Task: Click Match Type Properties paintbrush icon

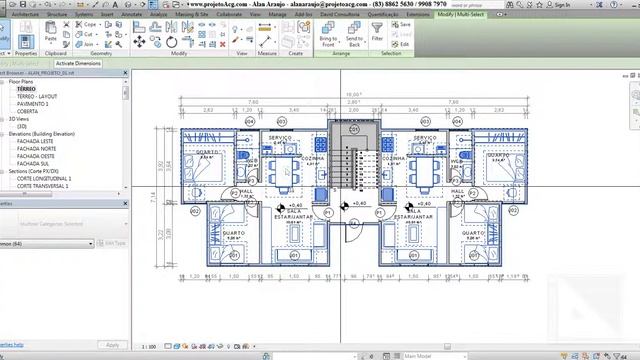Action: coord(67,44)
